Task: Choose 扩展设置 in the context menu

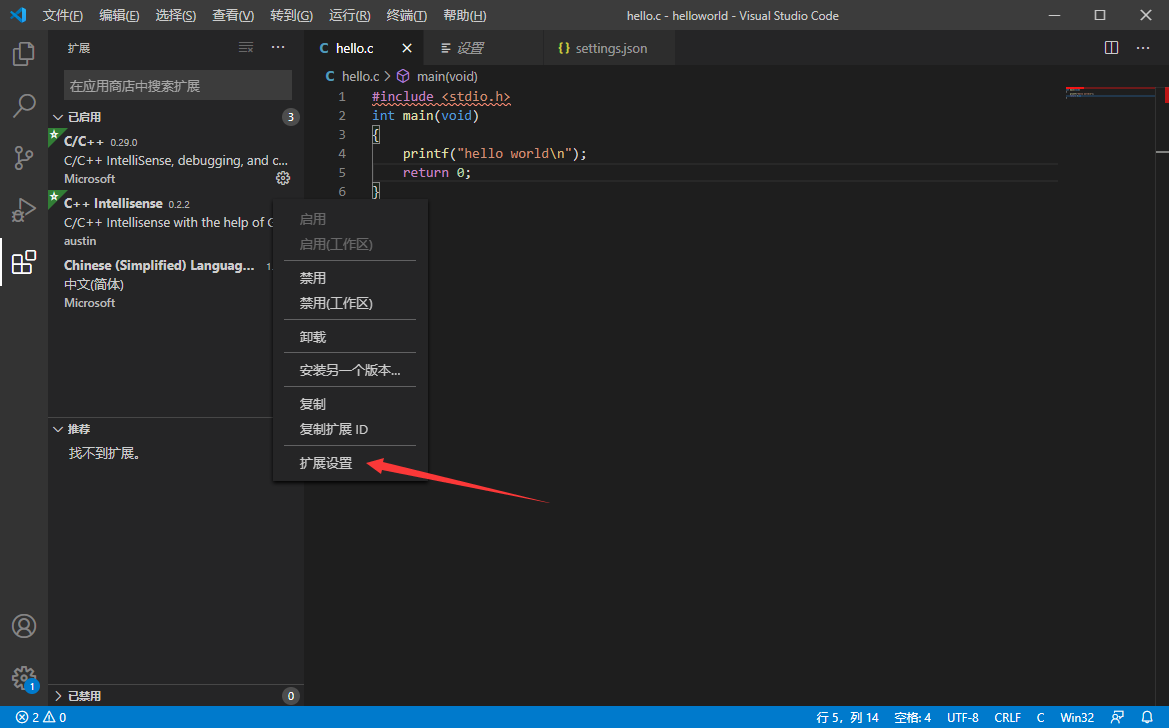Action: coord(350,463)
